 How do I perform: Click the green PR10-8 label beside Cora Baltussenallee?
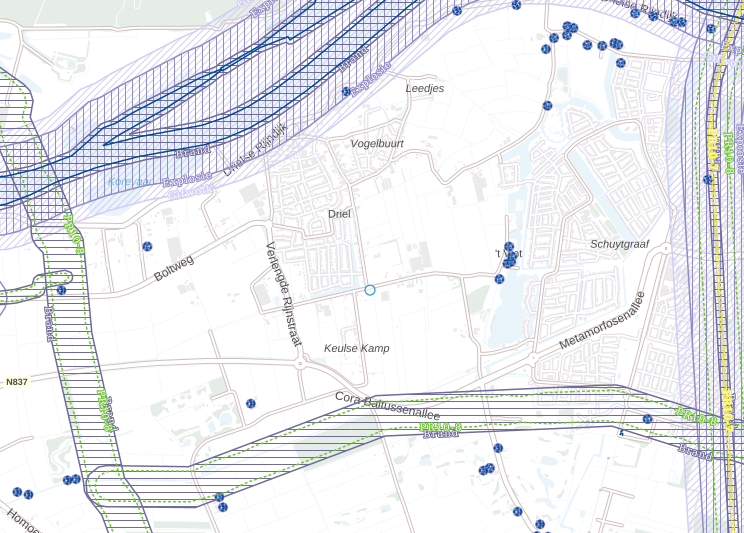(440, 427)
